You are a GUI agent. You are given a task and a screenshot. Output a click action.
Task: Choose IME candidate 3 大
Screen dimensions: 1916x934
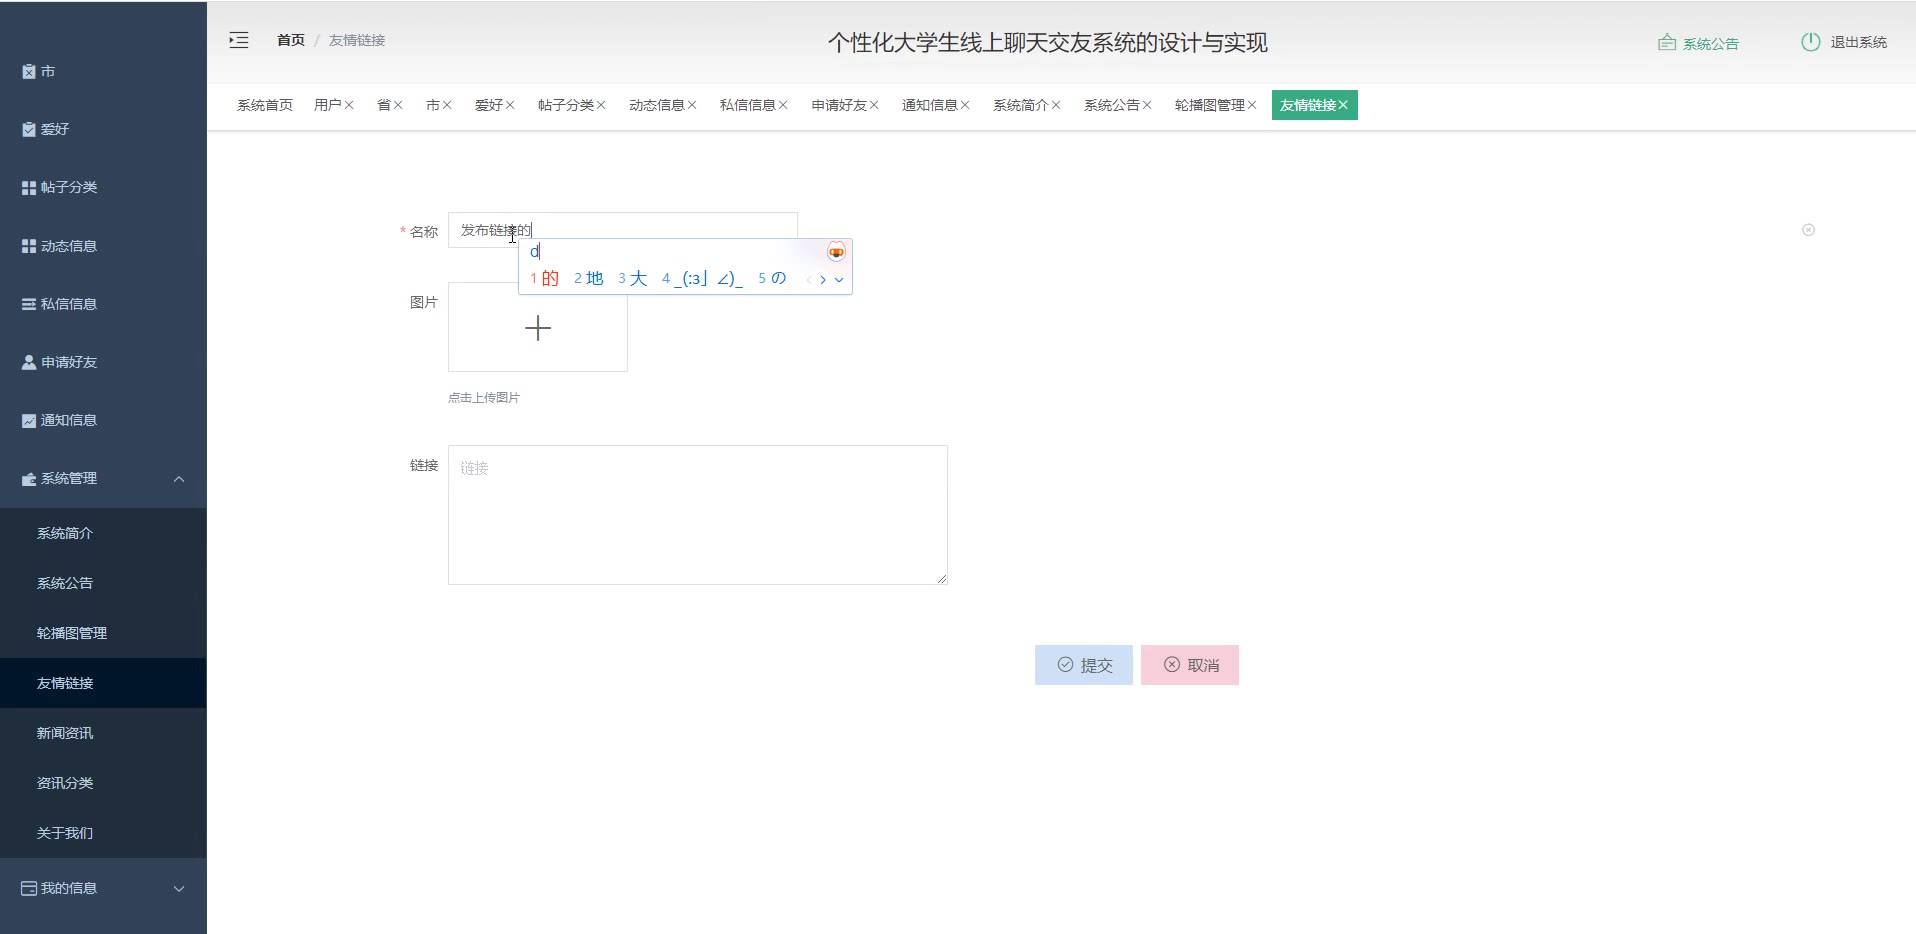[633, 279]
